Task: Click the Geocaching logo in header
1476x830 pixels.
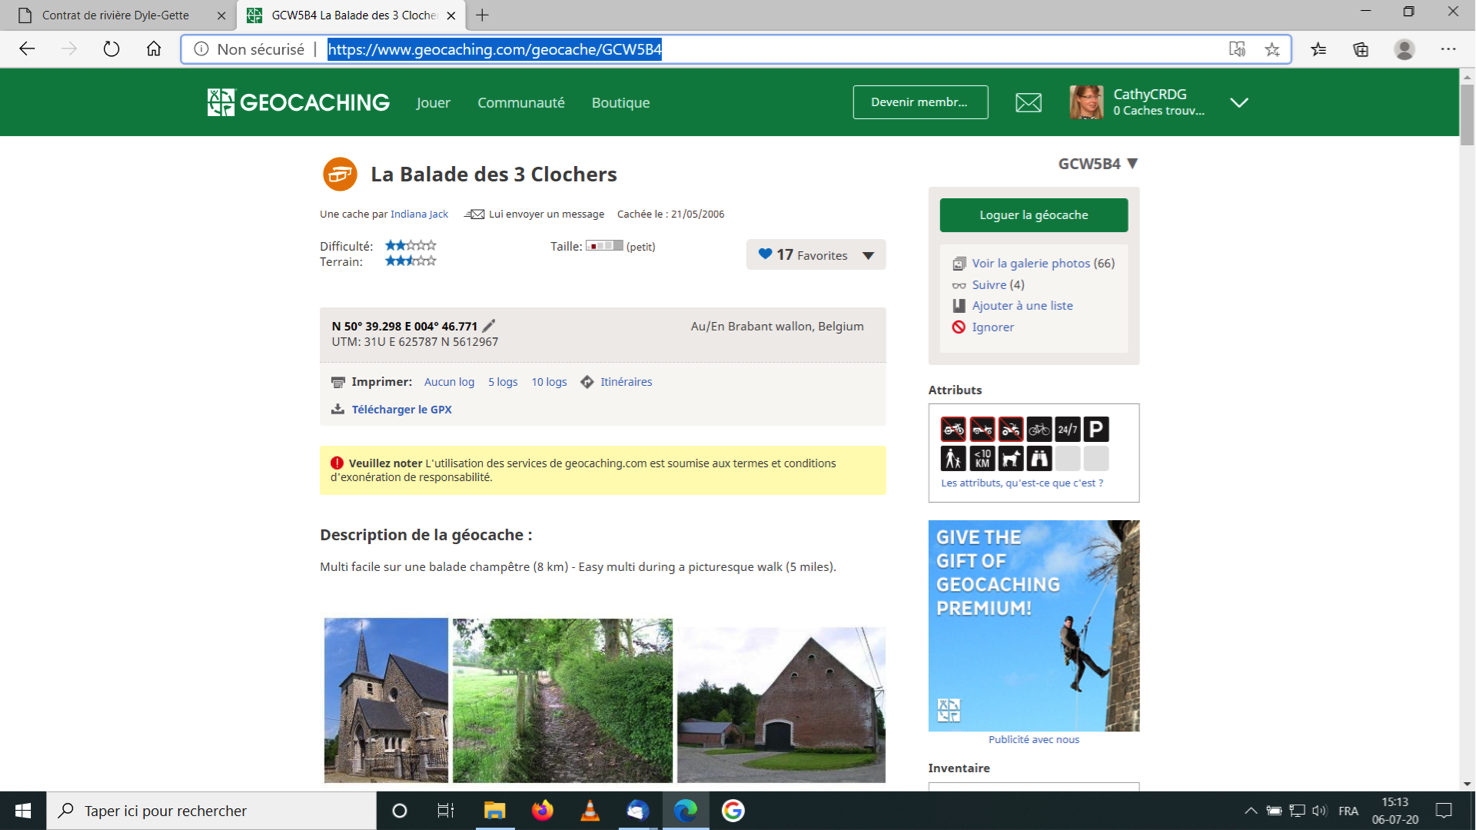Action: [298, 103]
